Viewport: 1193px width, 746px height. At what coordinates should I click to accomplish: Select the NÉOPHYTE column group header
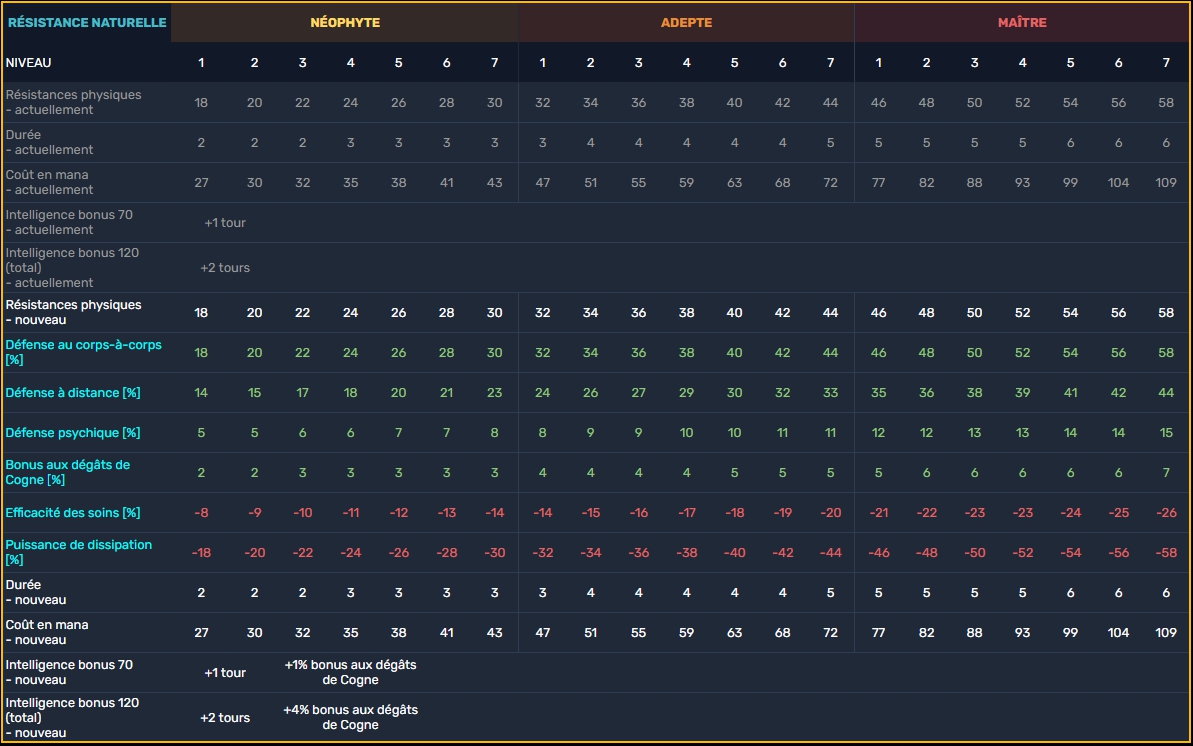pos(345,23)
